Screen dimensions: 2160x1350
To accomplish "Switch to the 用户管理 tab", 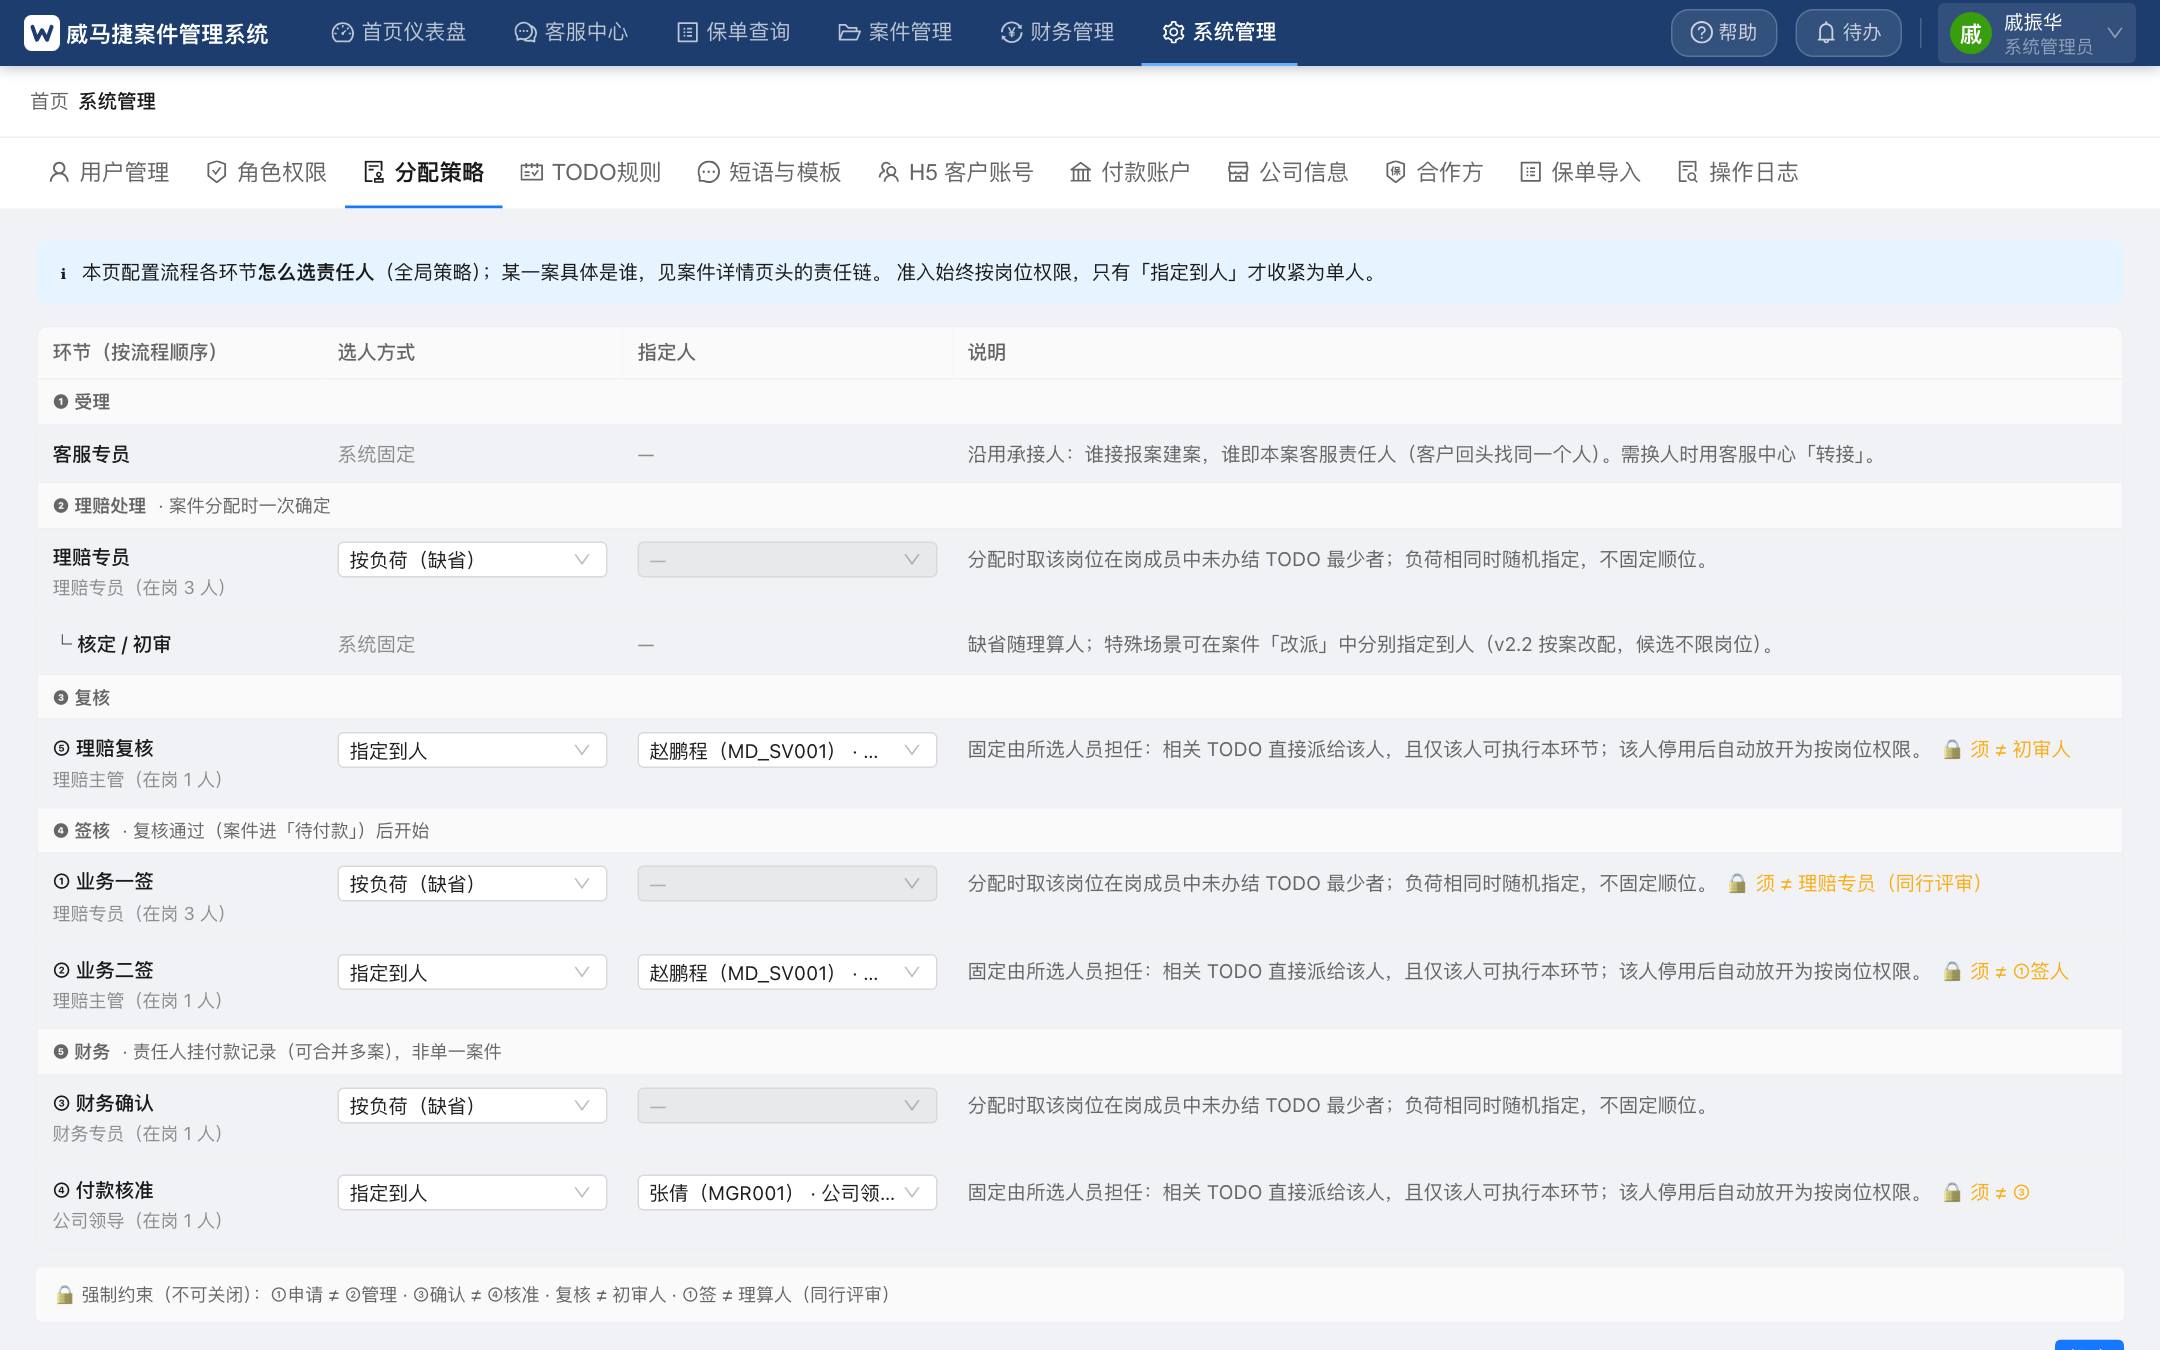I will click(109, 172).
